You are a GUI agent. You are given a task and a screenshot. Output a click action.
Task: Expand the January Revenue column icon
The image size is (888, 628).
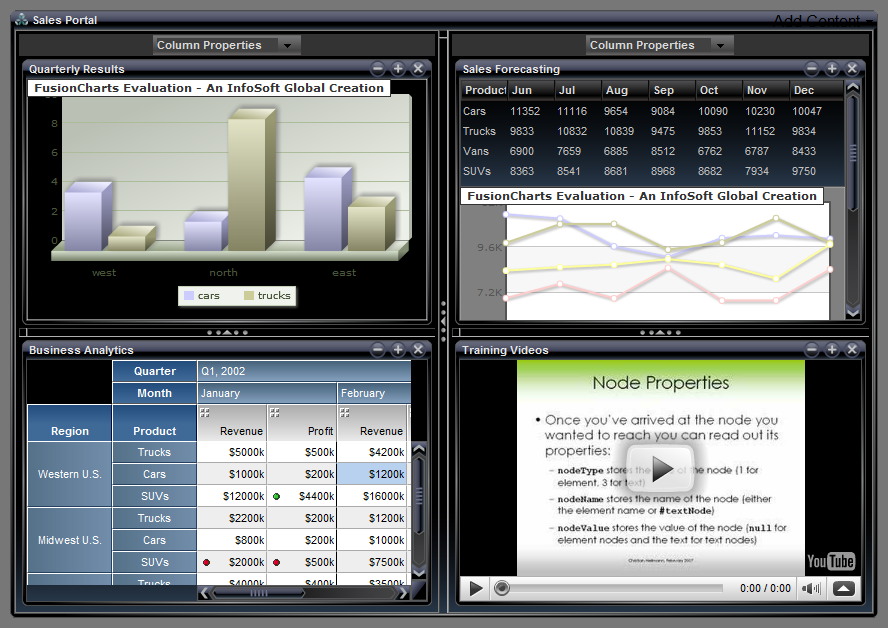[205, 412]
